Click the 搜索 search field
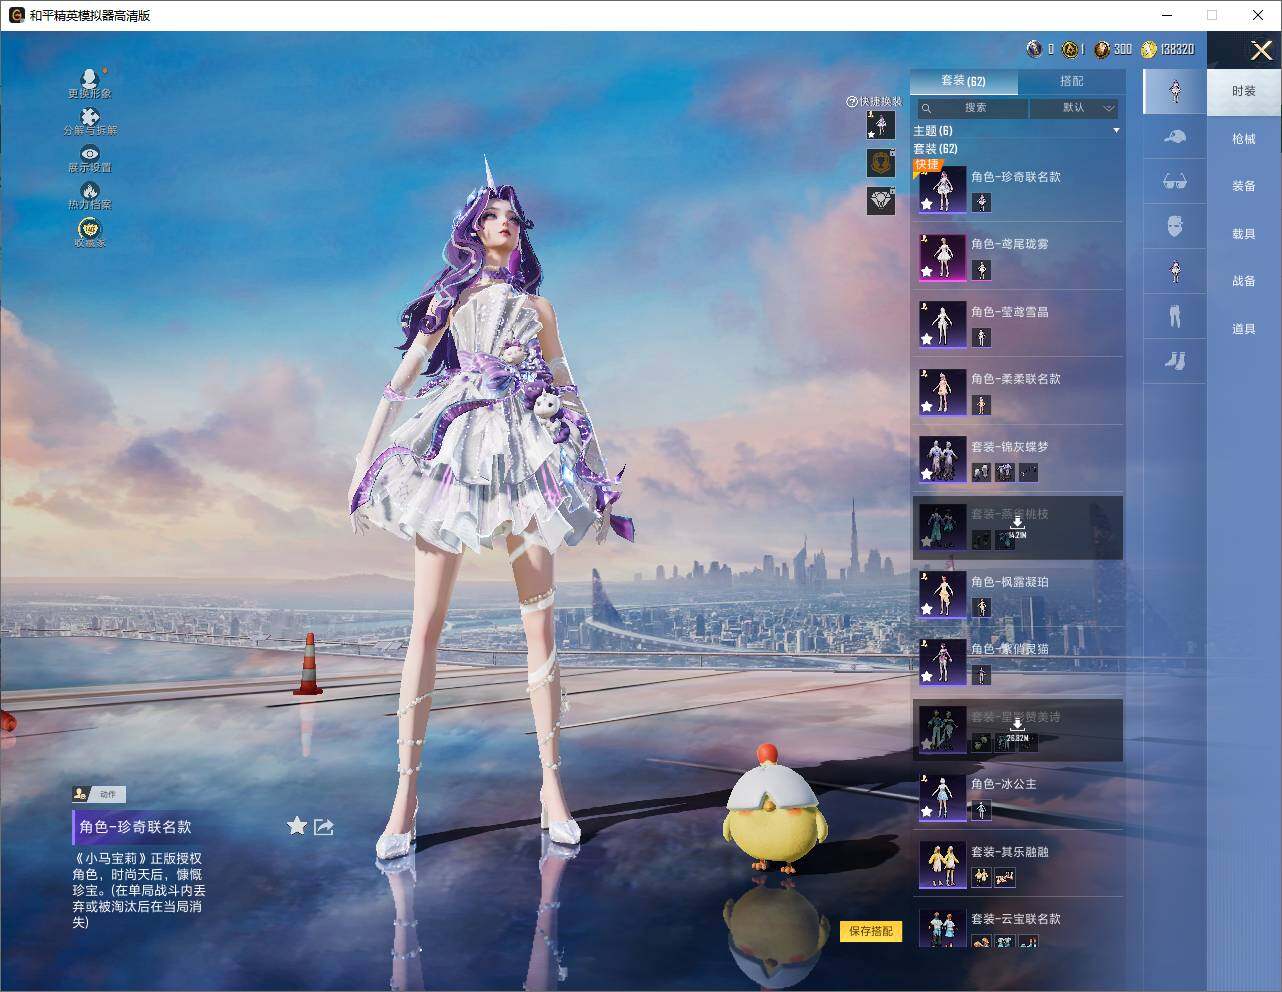The width and height of the screenshot is (1282, 992). (975, 108)
